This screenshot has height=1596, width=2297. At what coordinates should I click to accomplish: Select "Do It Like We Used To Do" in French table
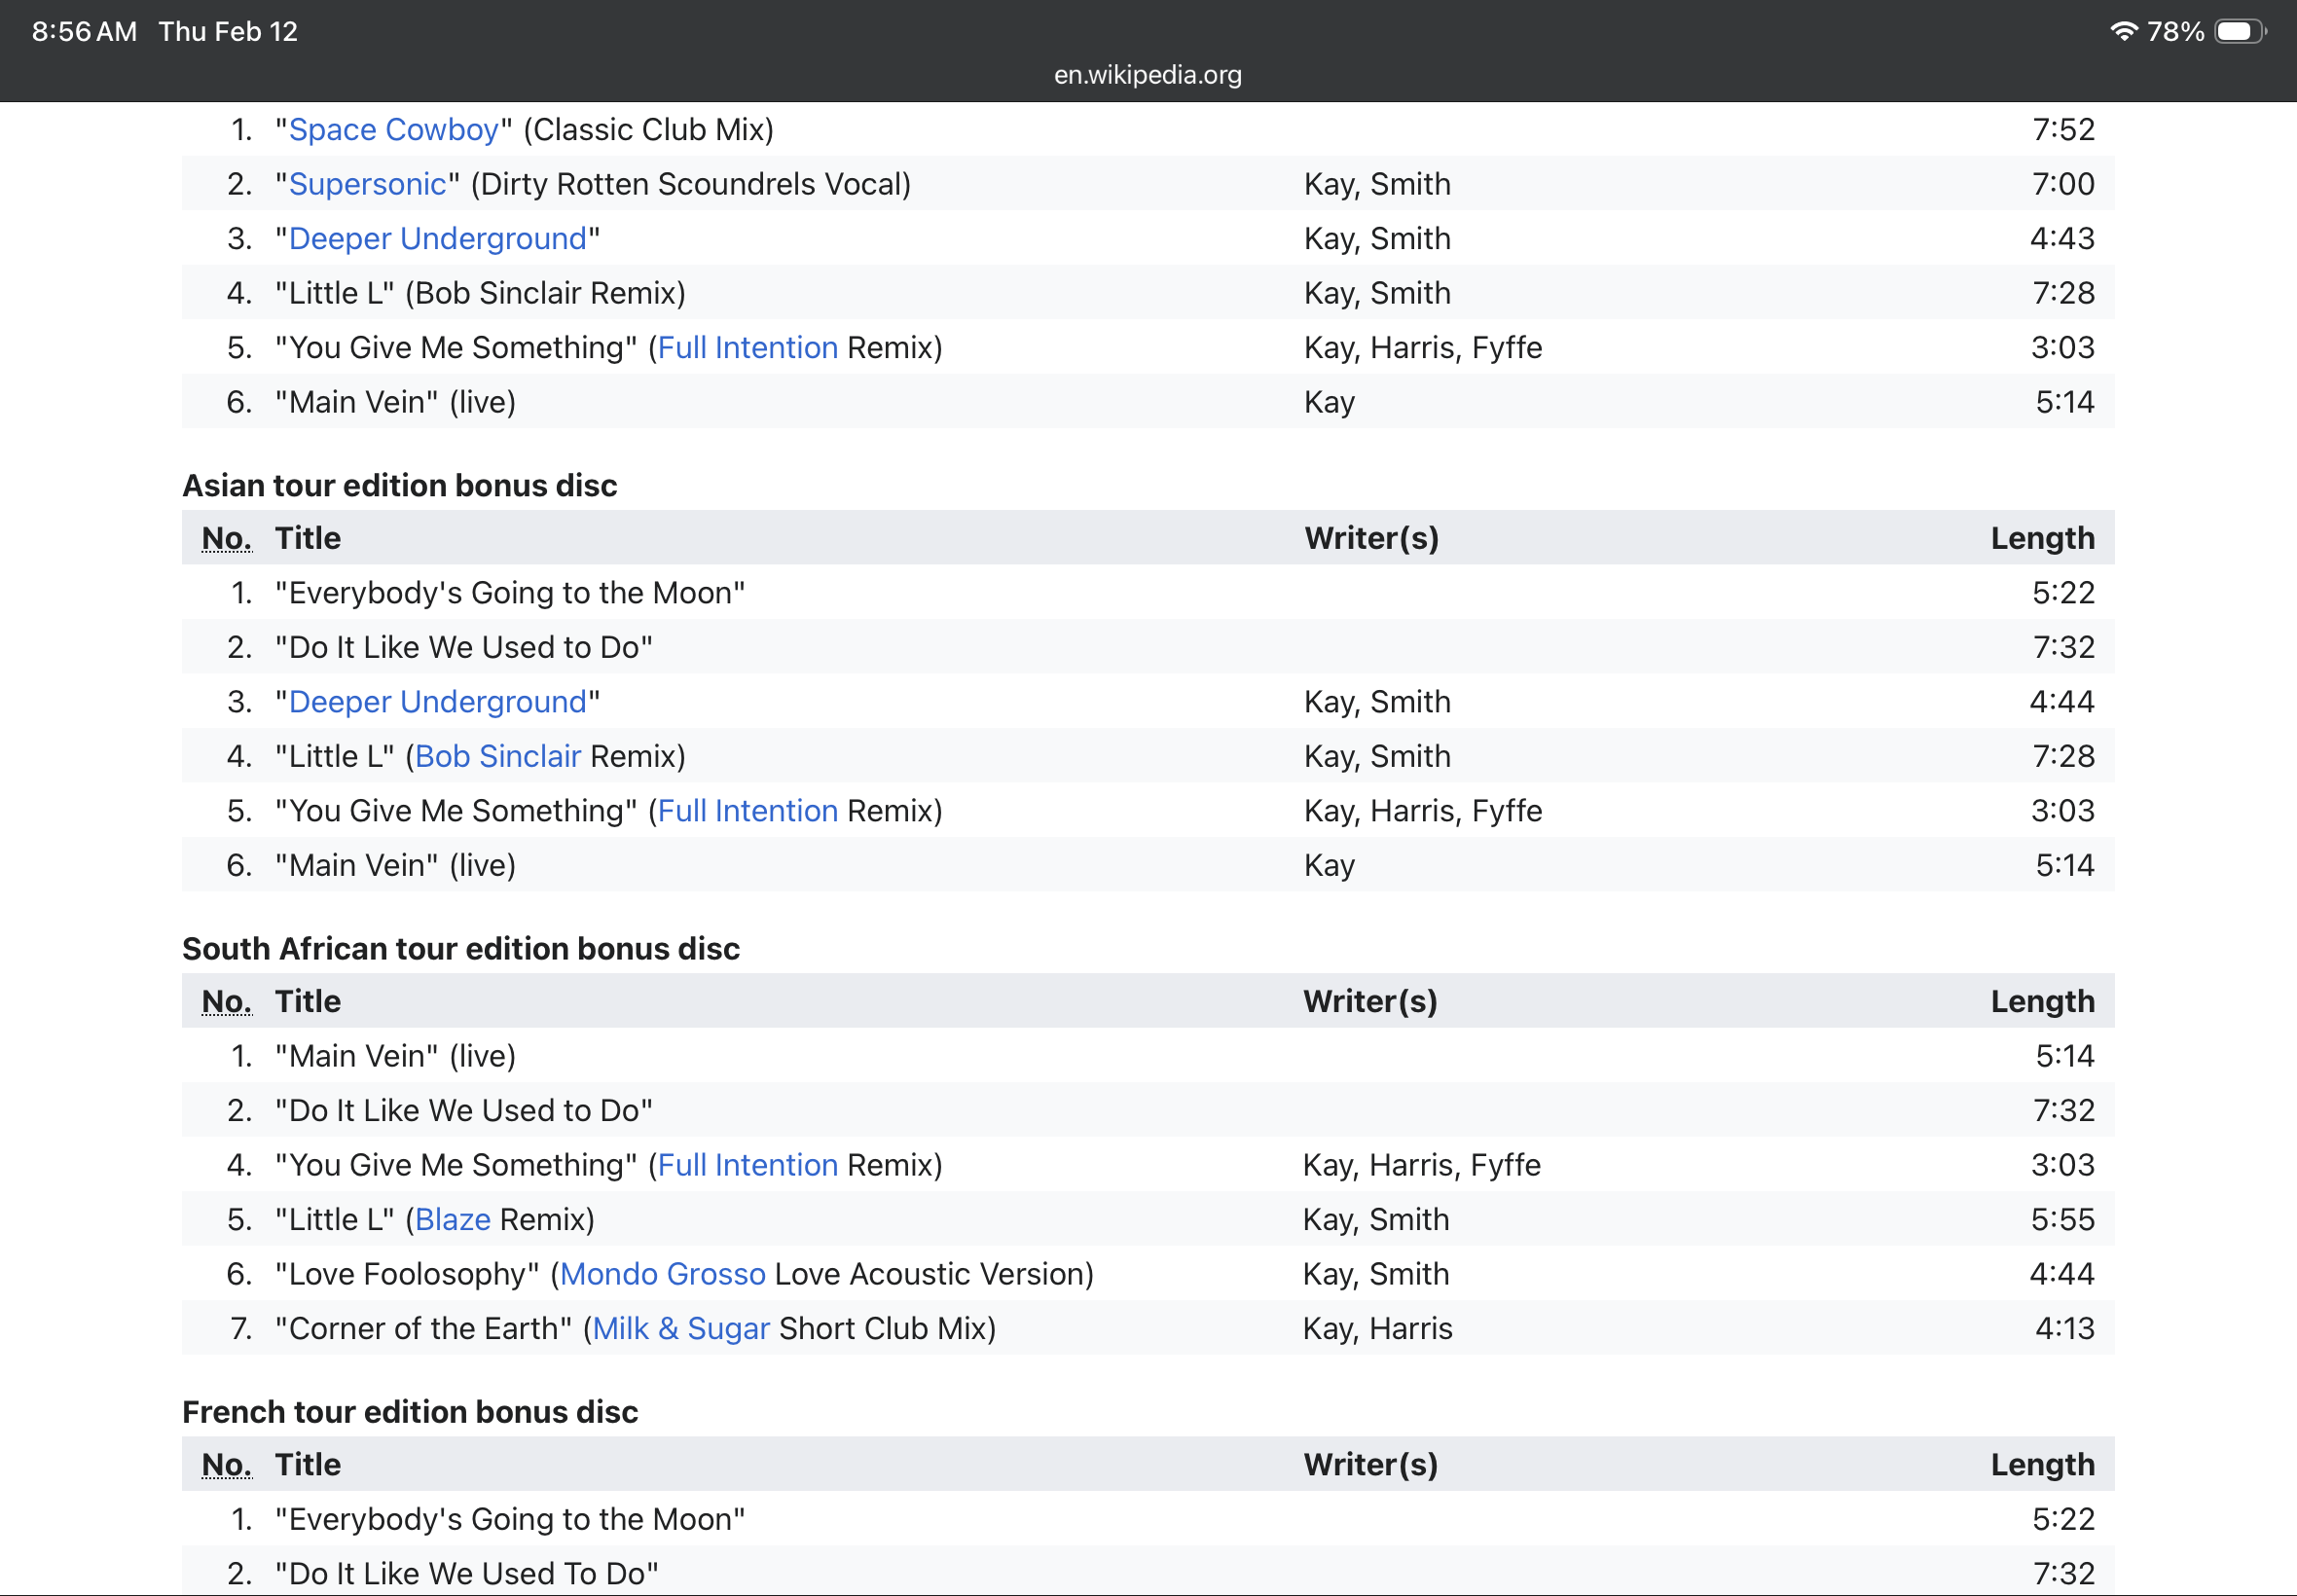click(467, 1573)
